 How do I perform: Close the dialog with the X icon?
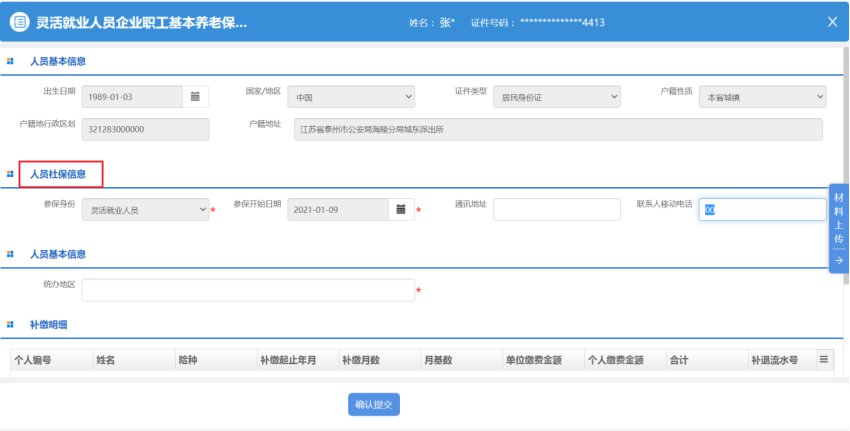click(x=832, y=22)
